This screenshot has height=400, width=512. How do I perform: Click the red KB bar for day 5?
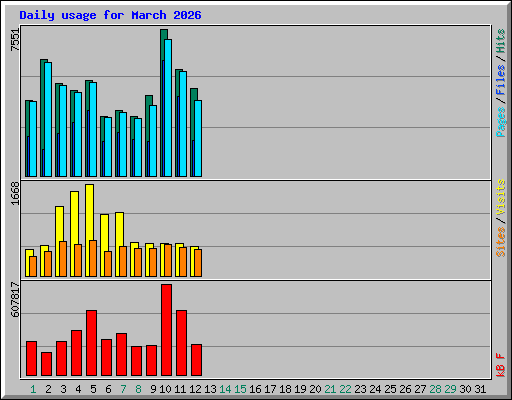point(91,343)
